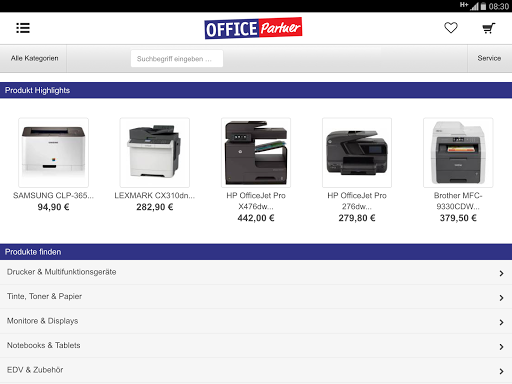512x384 pixels.
Task: Focus the Suchbegriff eingeben search field
Action: [x=177, y=59]
